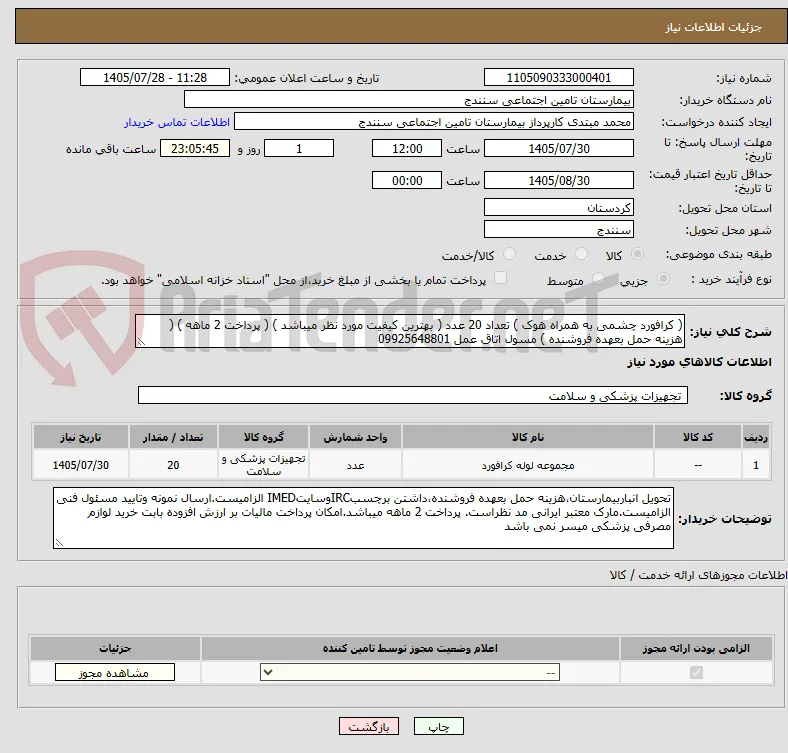The height and width of the screenshot is (753, 788).
Task: Open اطلاعات تماس خریدار link
Action: click(177, 122)
